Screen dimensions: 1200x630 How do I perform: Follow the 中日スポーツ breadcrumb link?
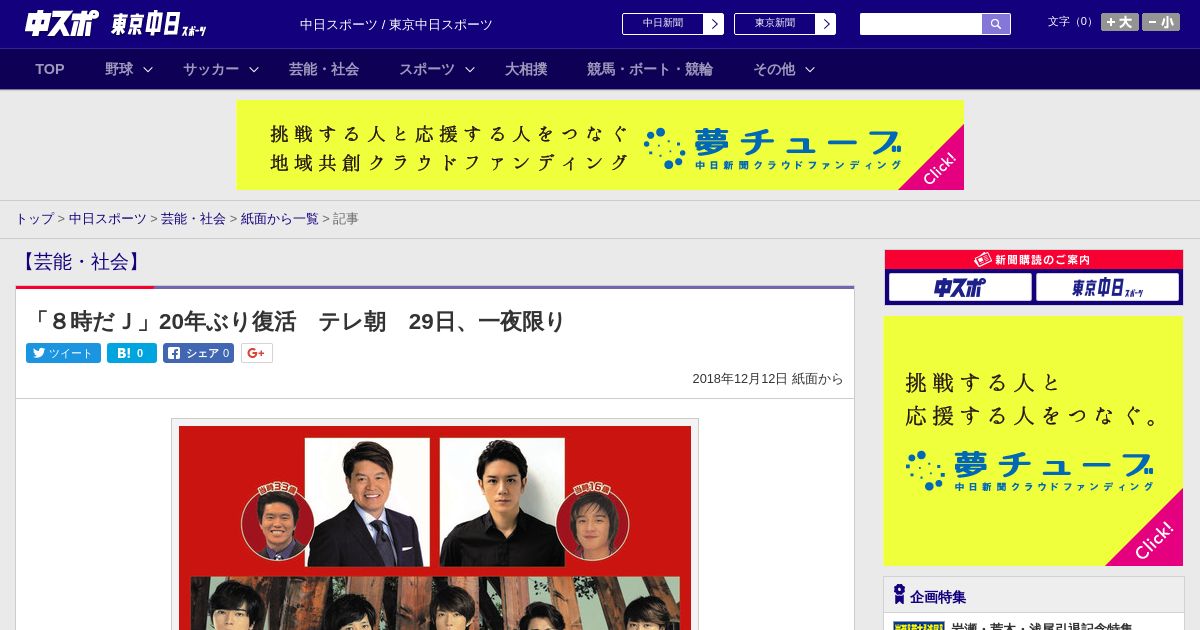coord(107,218)
